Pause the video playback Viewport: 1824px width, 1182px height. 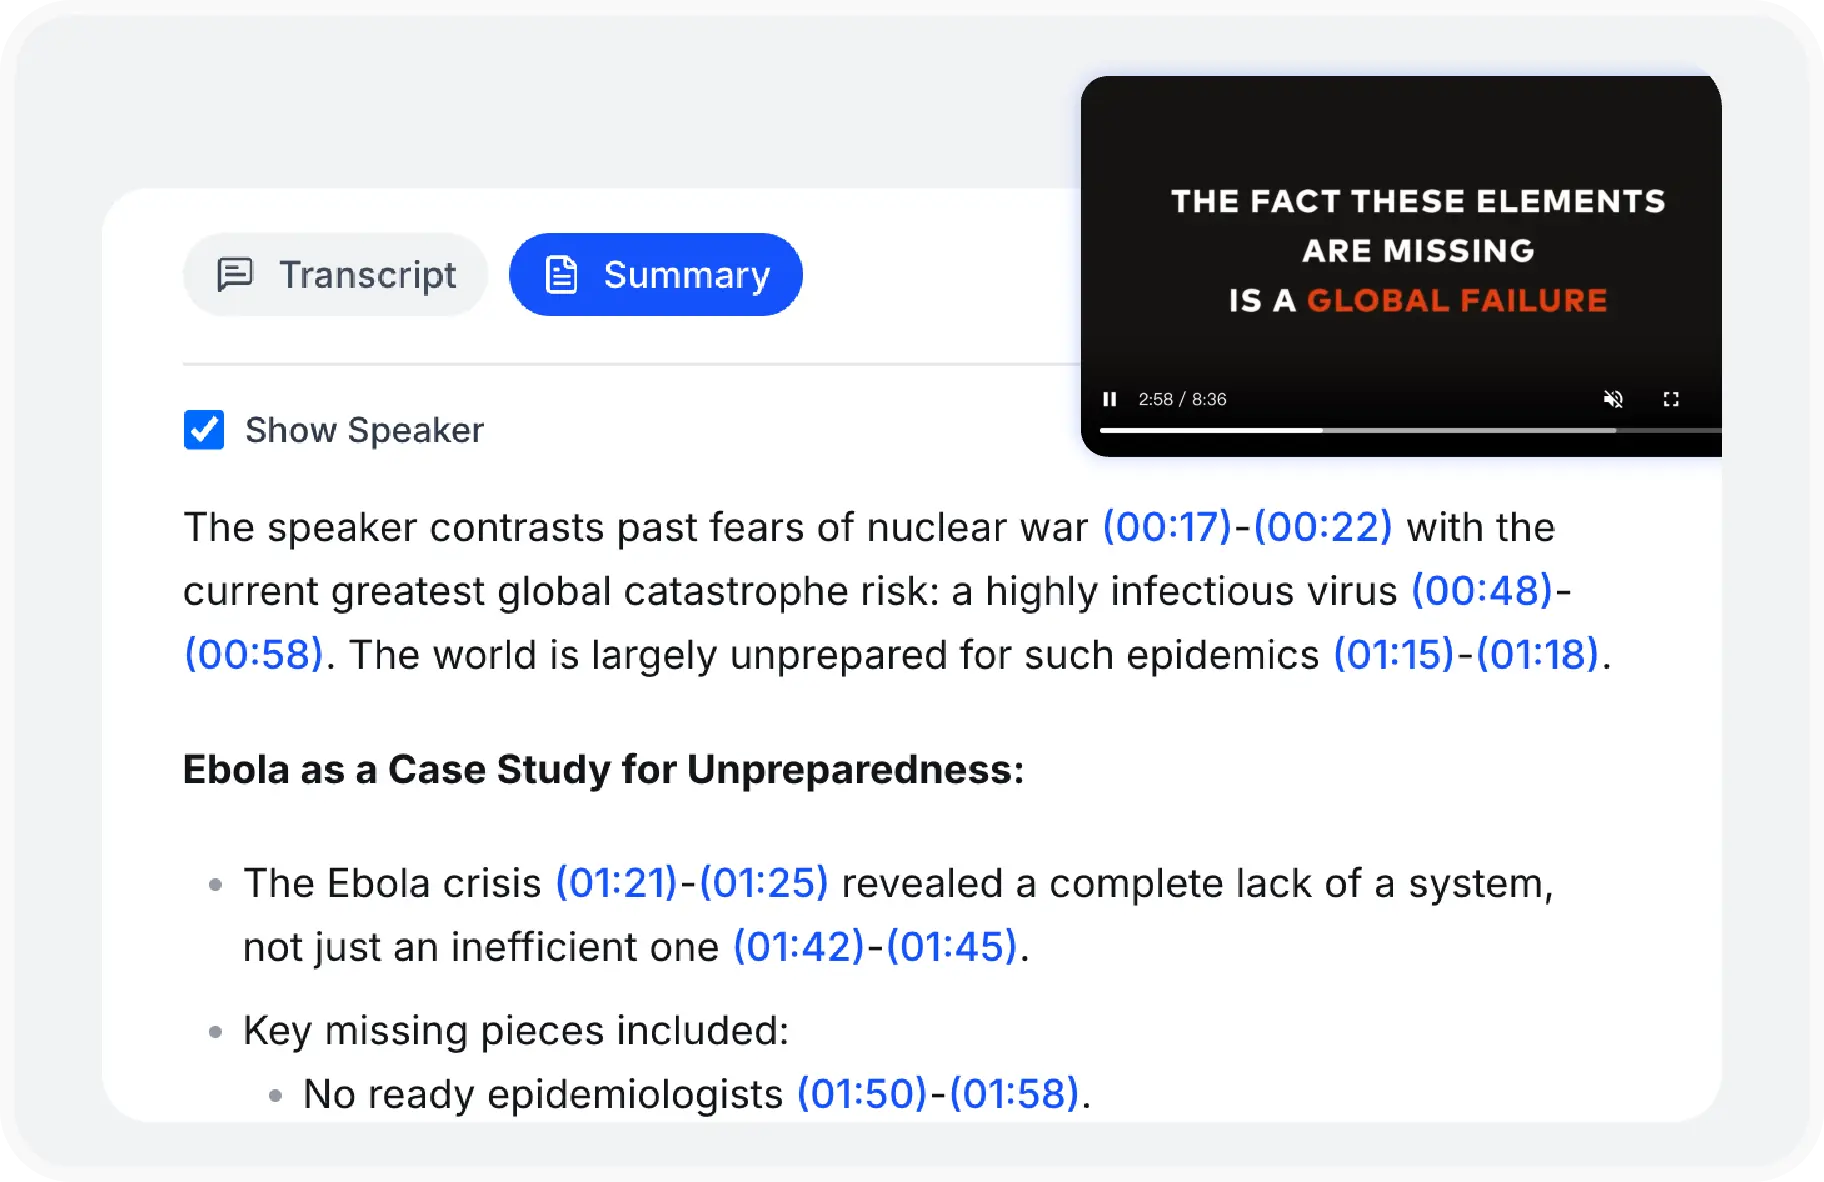pos(1110,399)
